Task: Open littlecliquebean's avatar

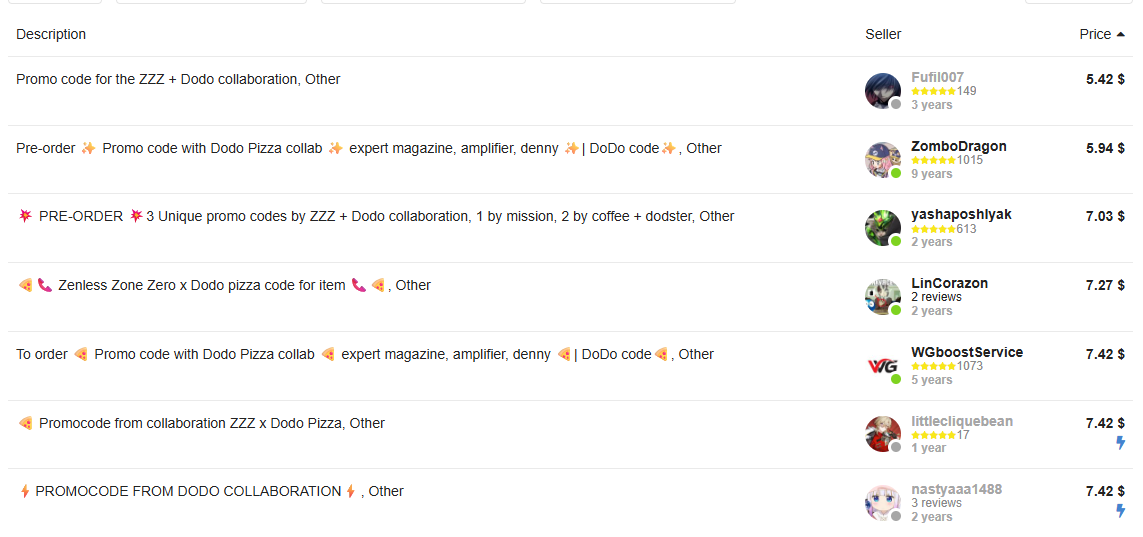Action: pos(883,434)
